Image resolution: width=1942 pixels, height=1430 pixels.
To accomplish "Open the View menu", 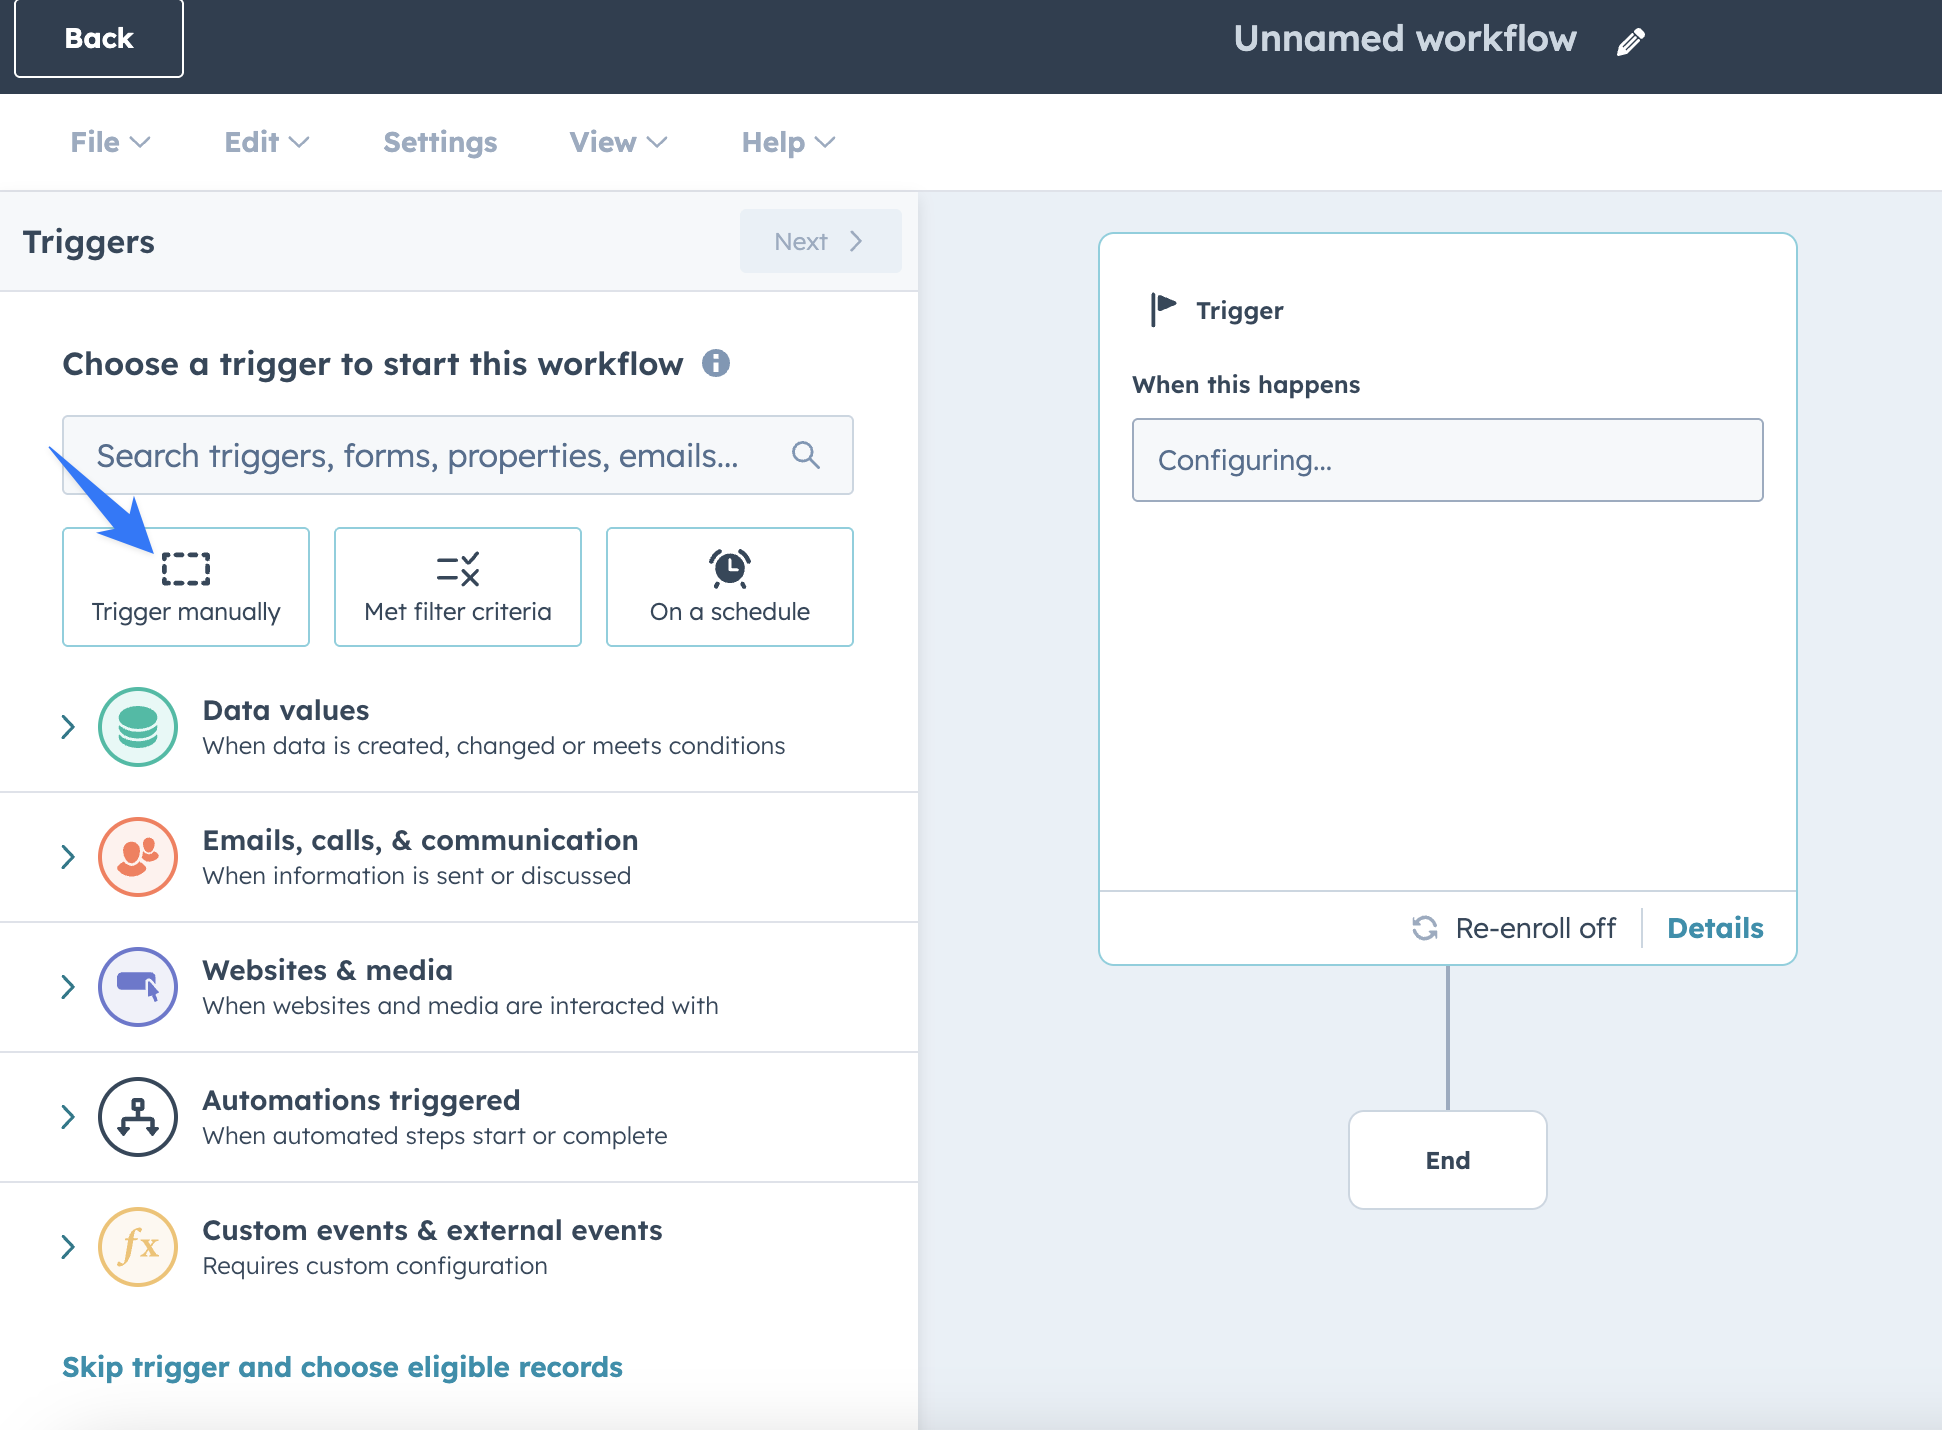I will click(618, 142).
